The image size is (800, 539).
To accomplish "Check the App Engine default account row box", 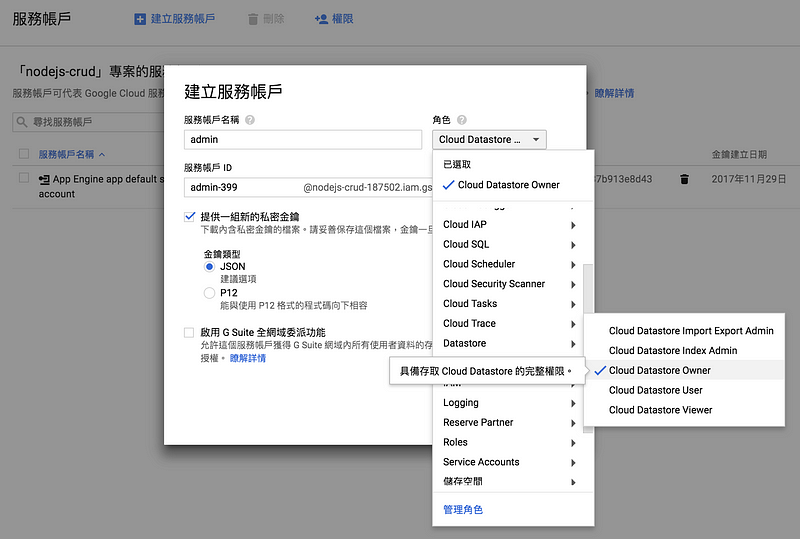I will 23,178.
